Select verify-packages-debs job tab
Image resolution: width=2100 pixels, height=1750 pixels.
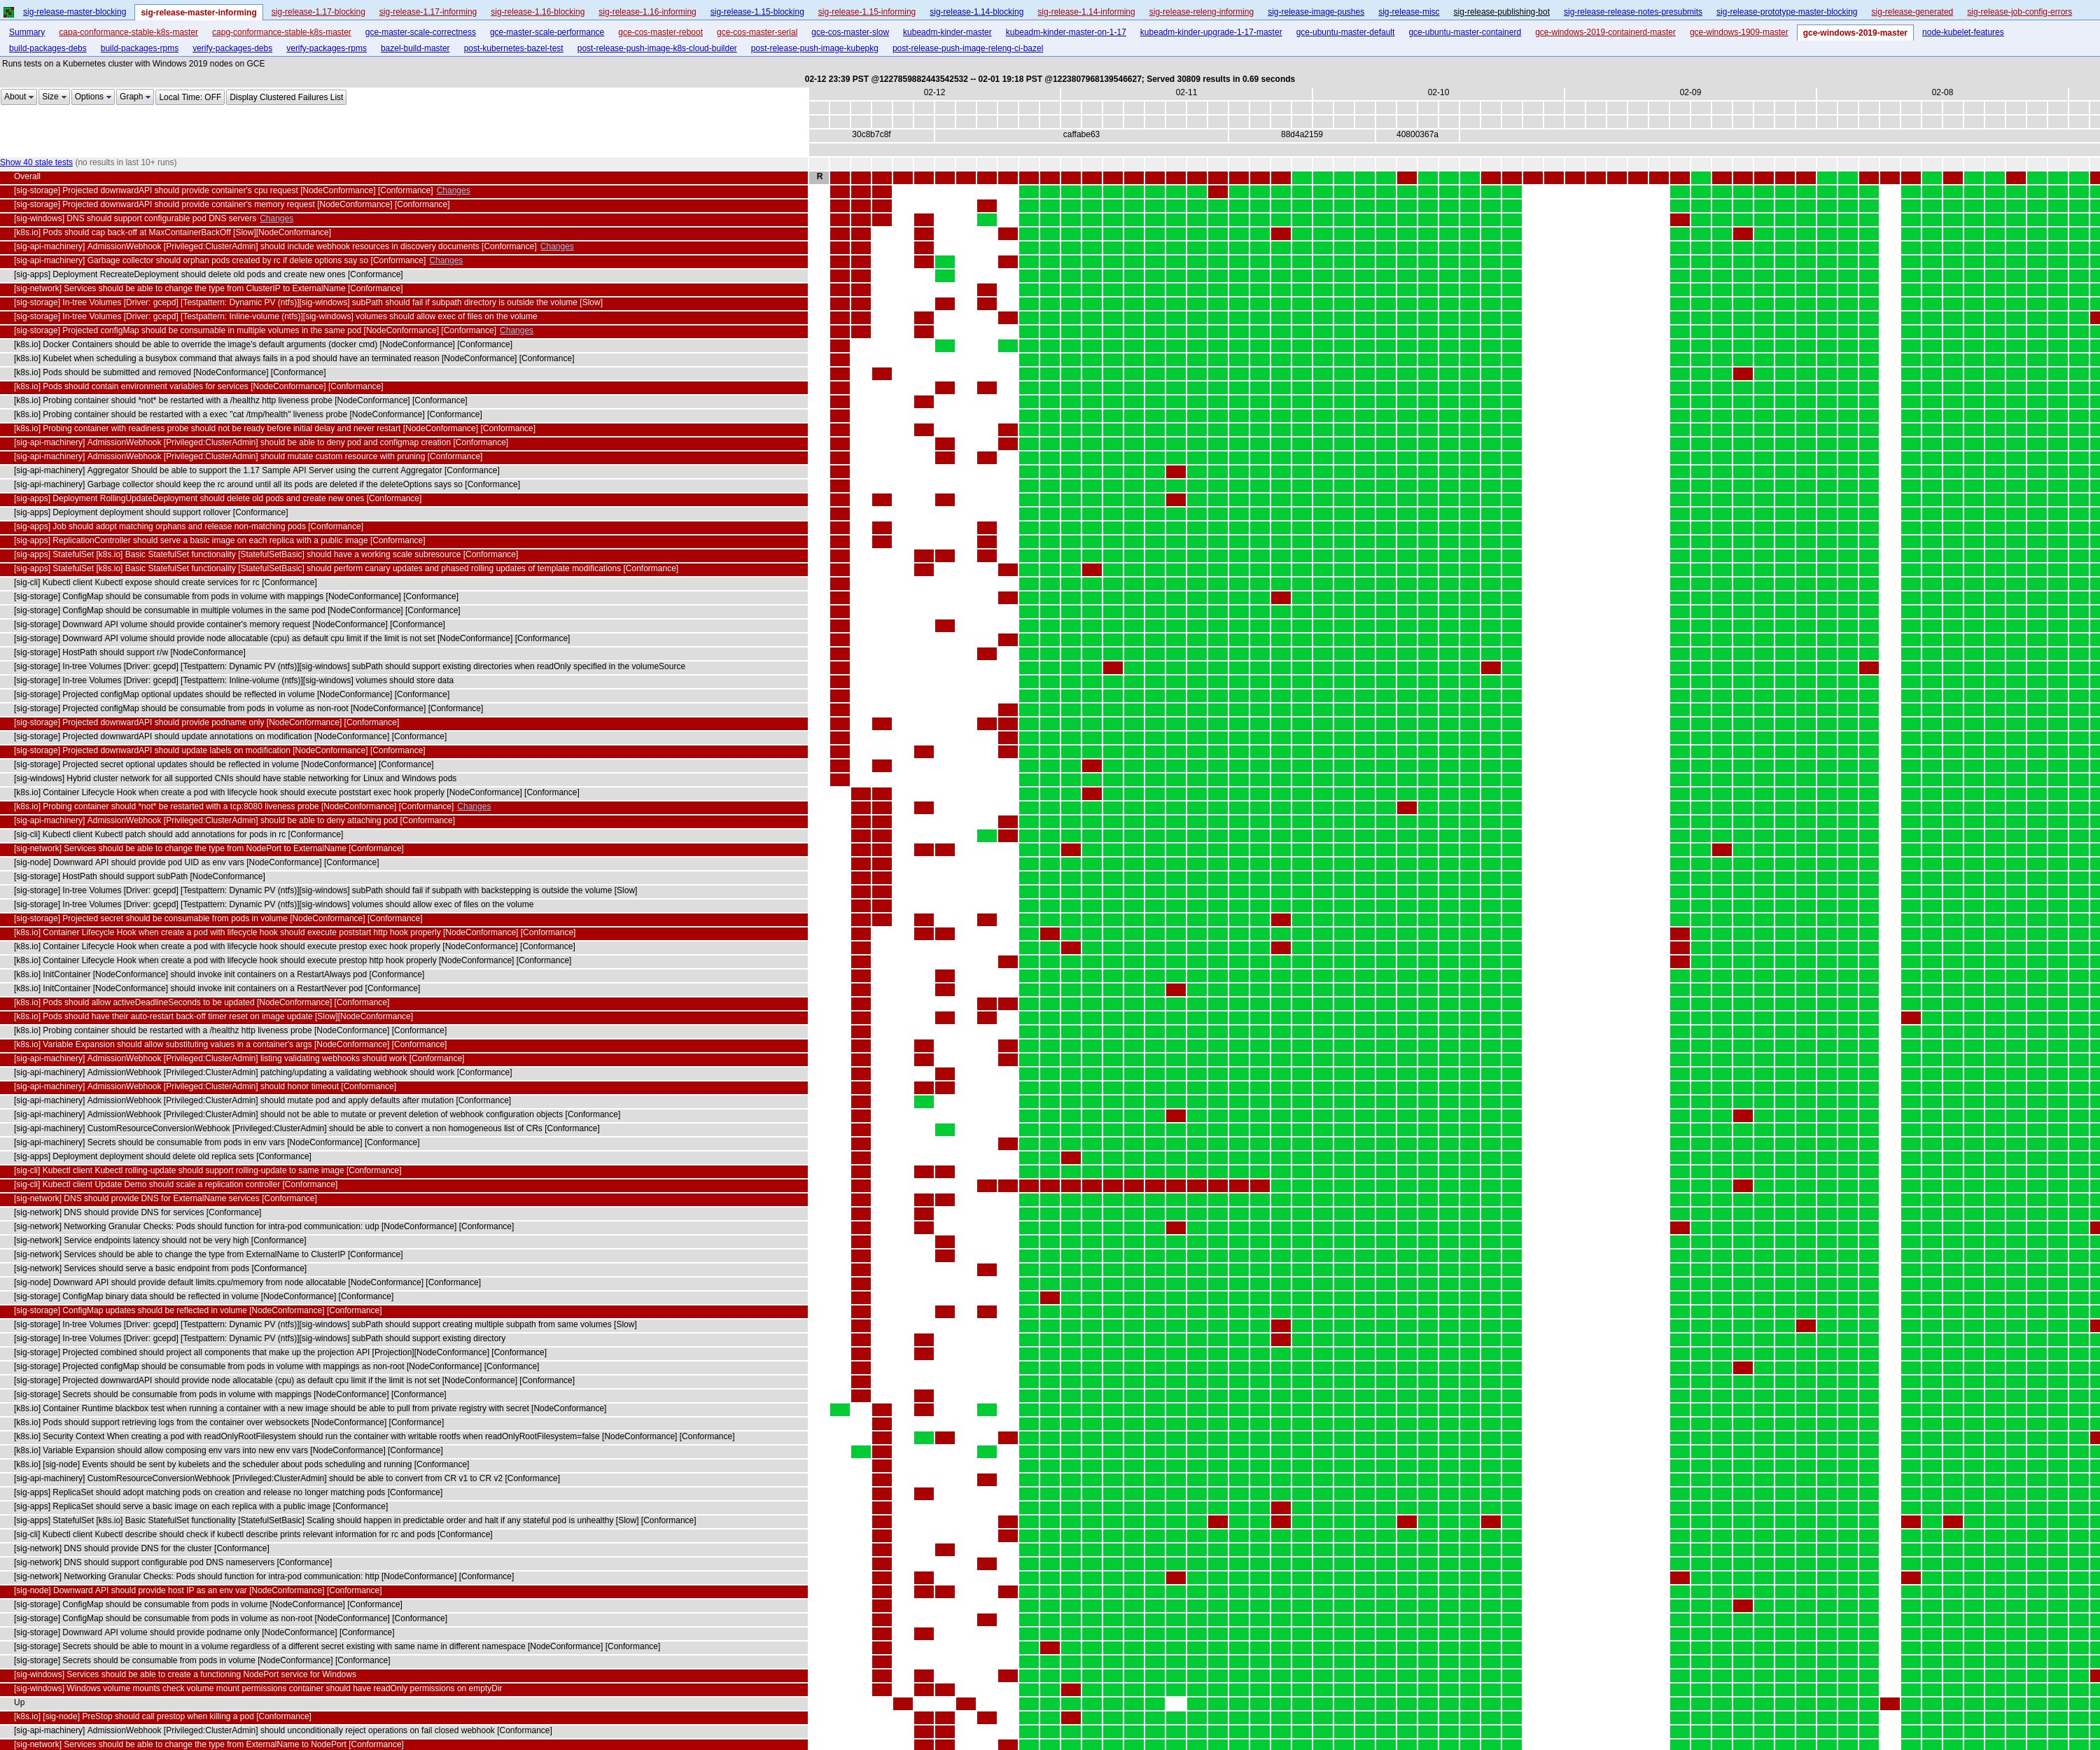pos(232,48)
